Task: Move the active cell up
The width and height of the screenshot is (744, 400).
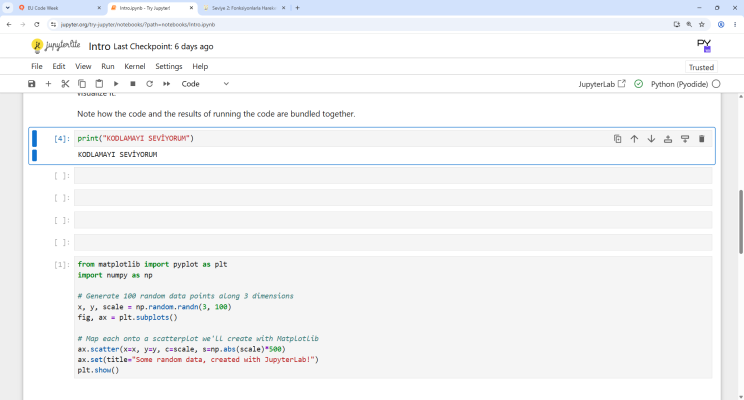Action: [x=634, y=139]
